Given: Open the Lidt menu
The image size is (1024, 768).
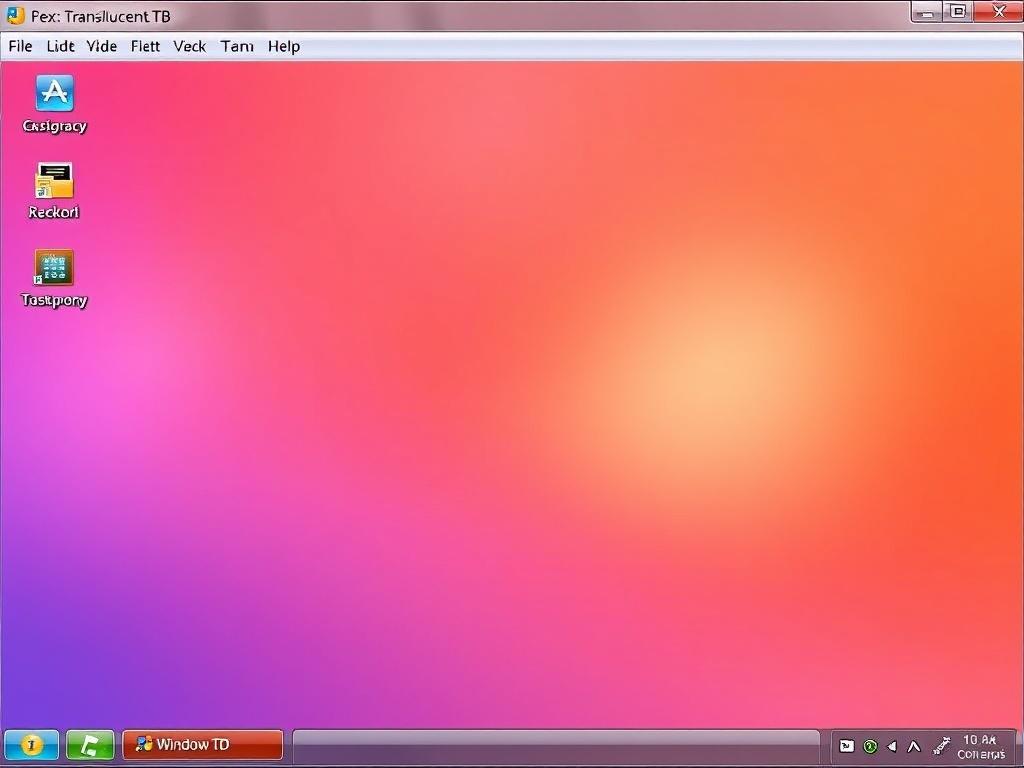Looking at the screenshot, I should click(x=60, y=46).
